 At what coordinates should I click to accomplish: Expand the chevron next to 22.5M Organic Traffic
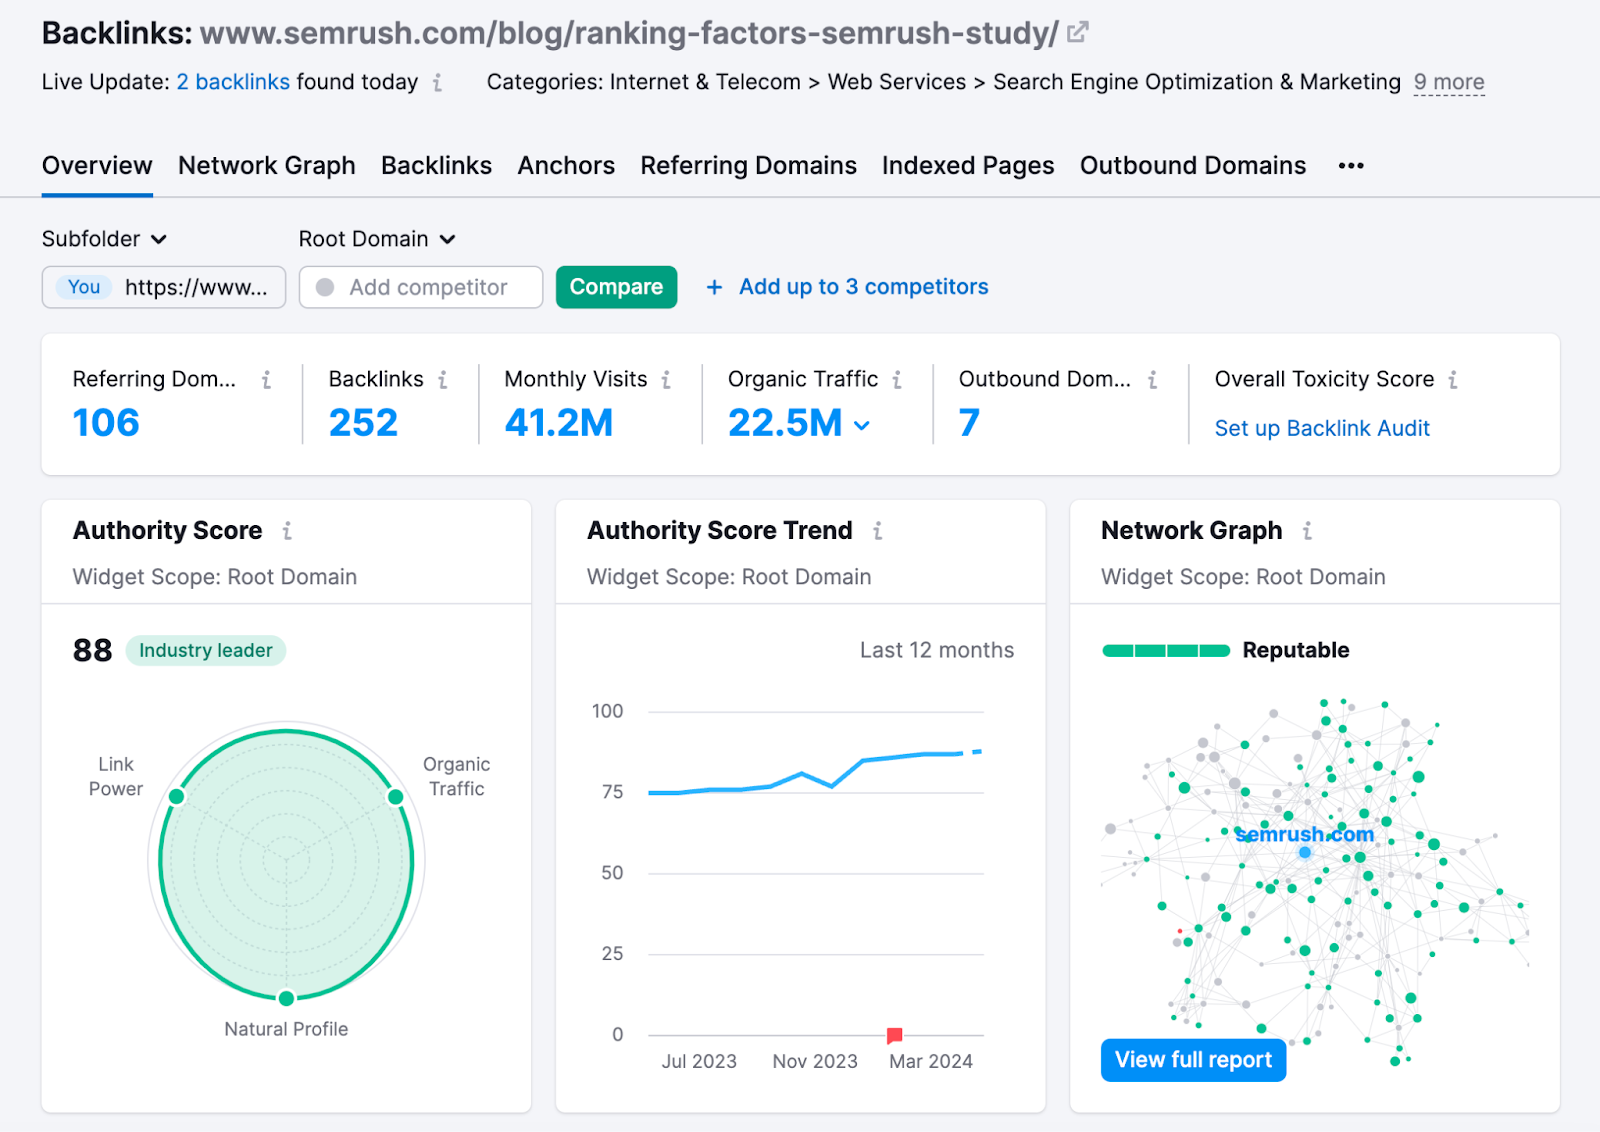[863, 425]
